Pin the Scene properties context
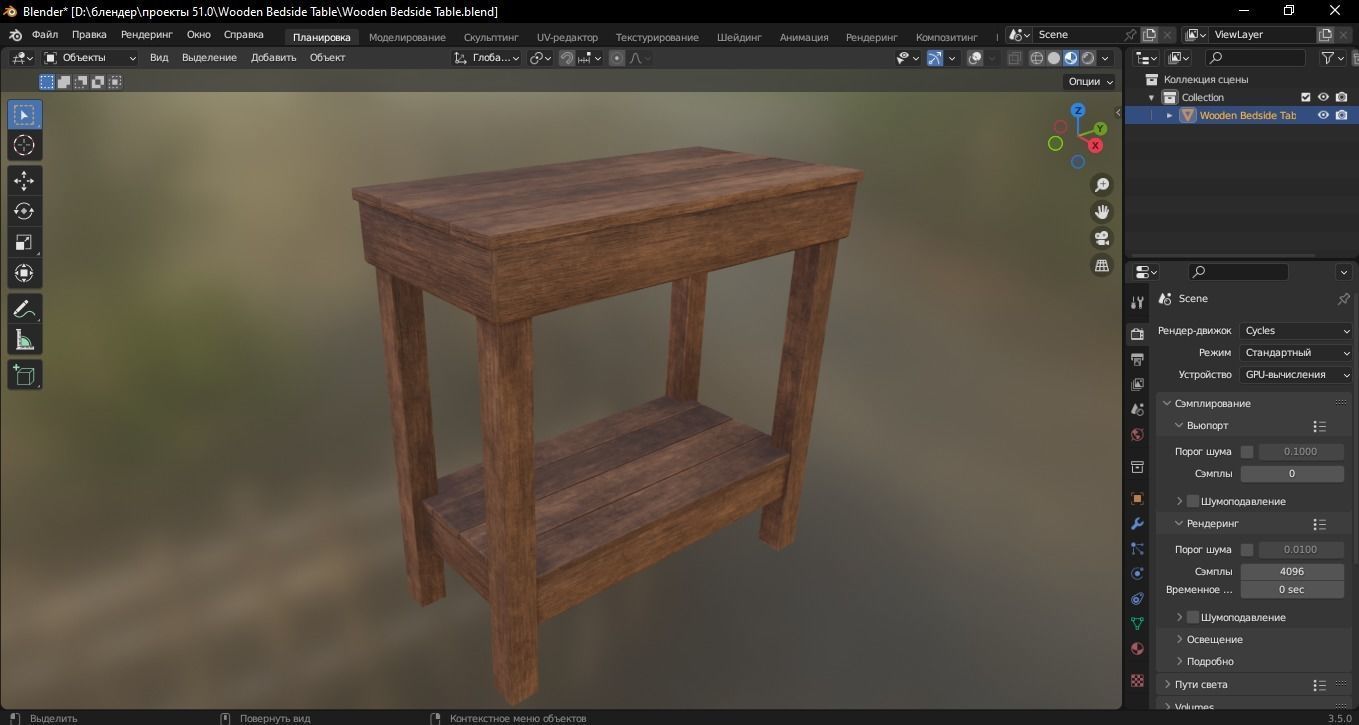The height and width of the screenshot is (725, 1359). point(1343,299)
